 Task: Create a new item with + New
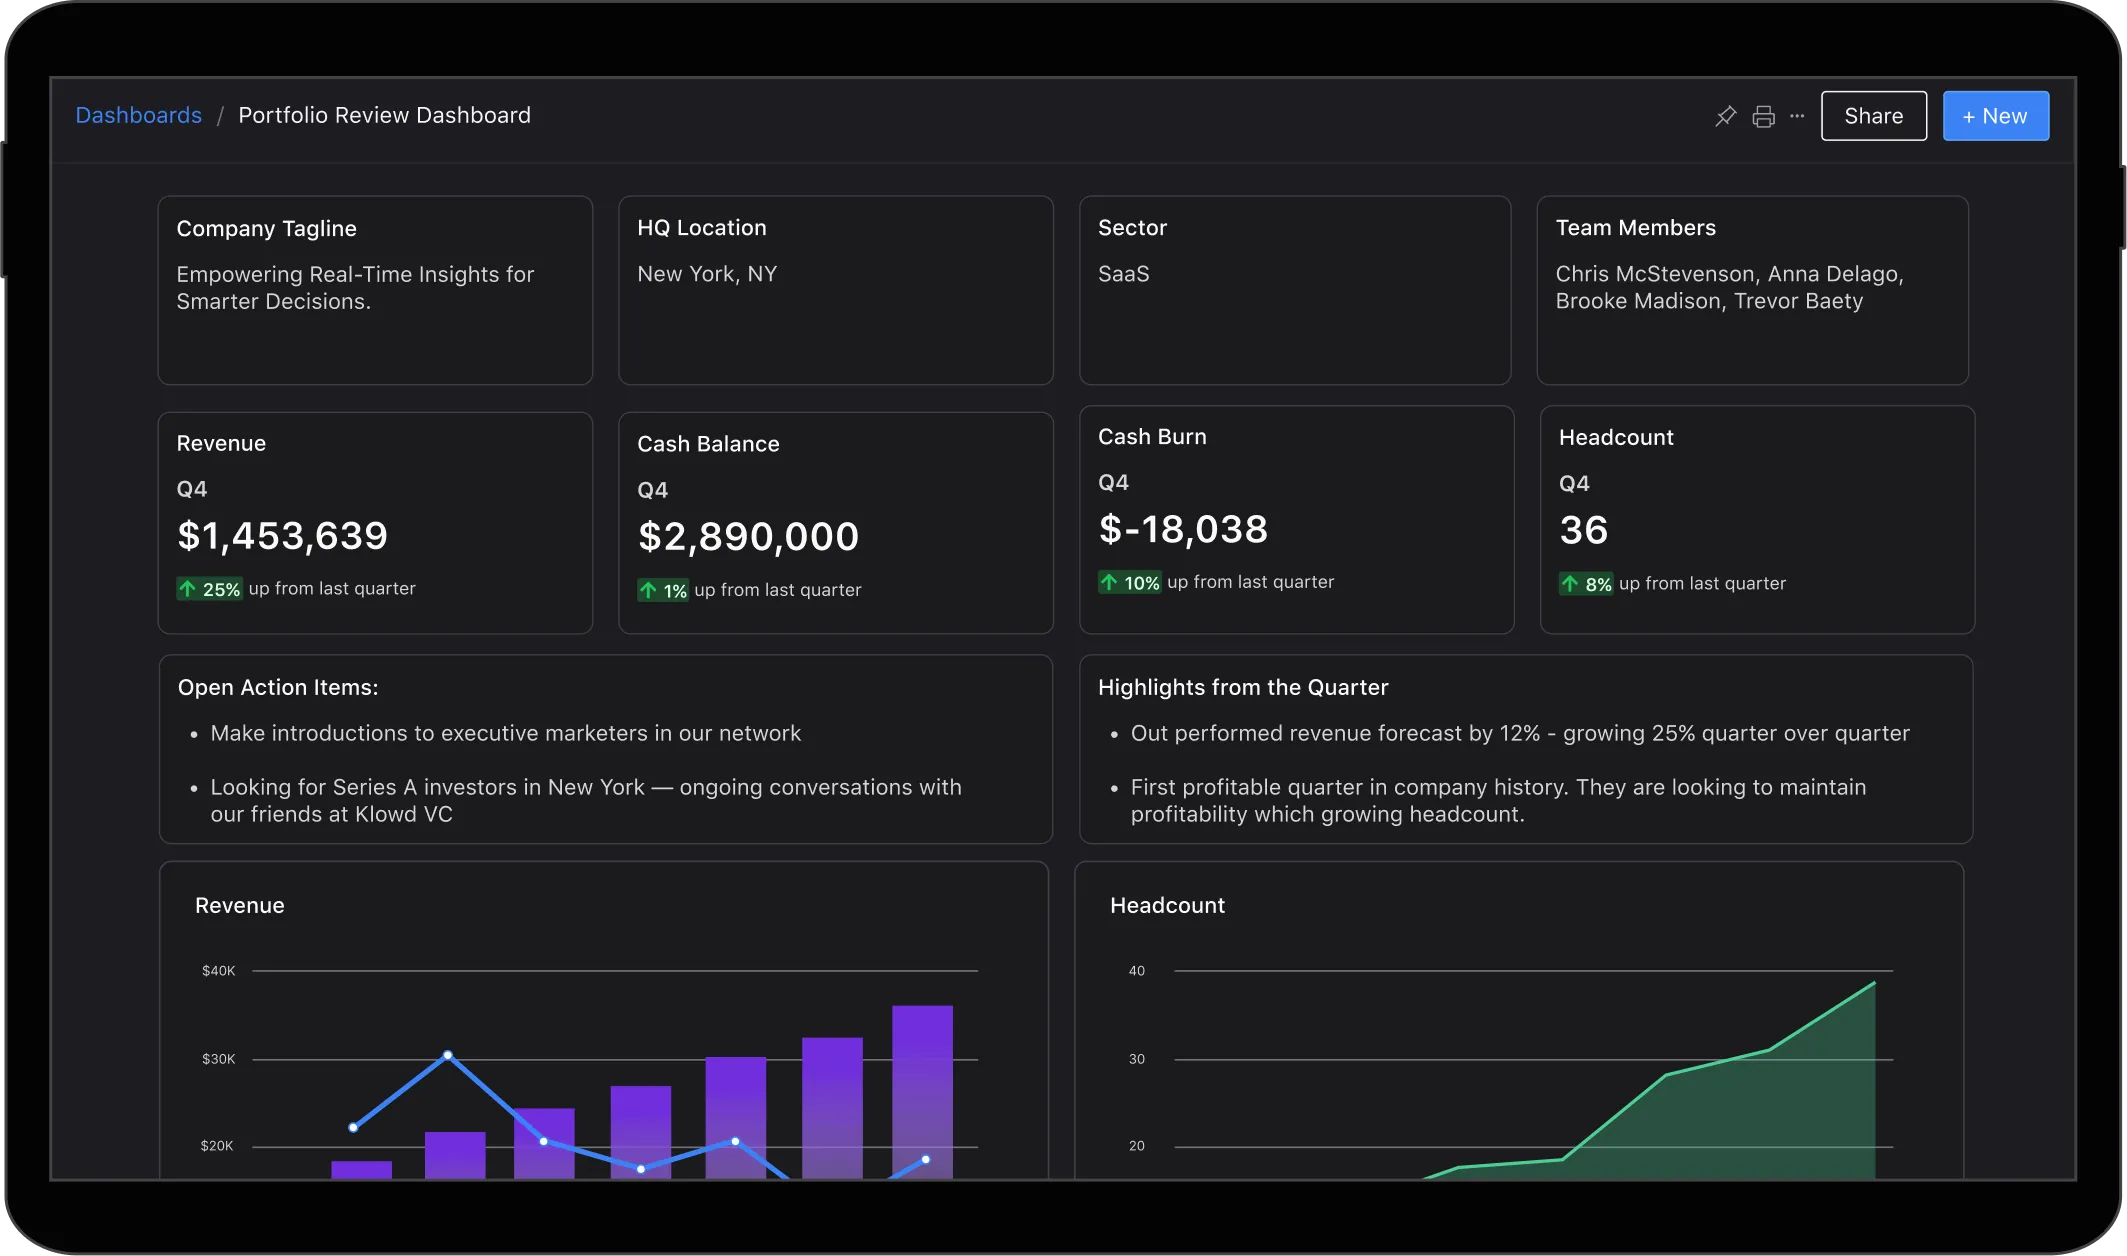(1995, 116)
